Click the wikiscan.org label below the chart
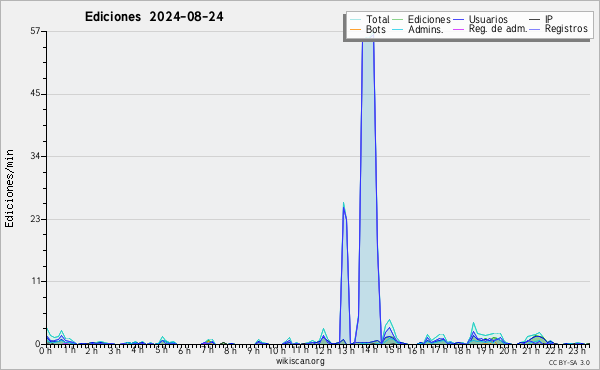This screenshot has height=370, width=600. [x=300, y=361]
